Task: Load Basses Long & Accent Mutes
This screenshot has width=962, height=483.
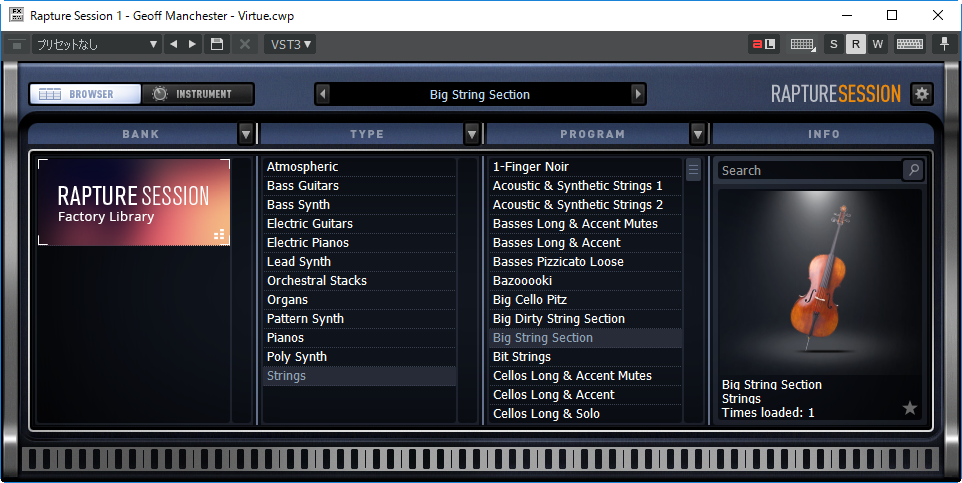Action: (586, 223)
